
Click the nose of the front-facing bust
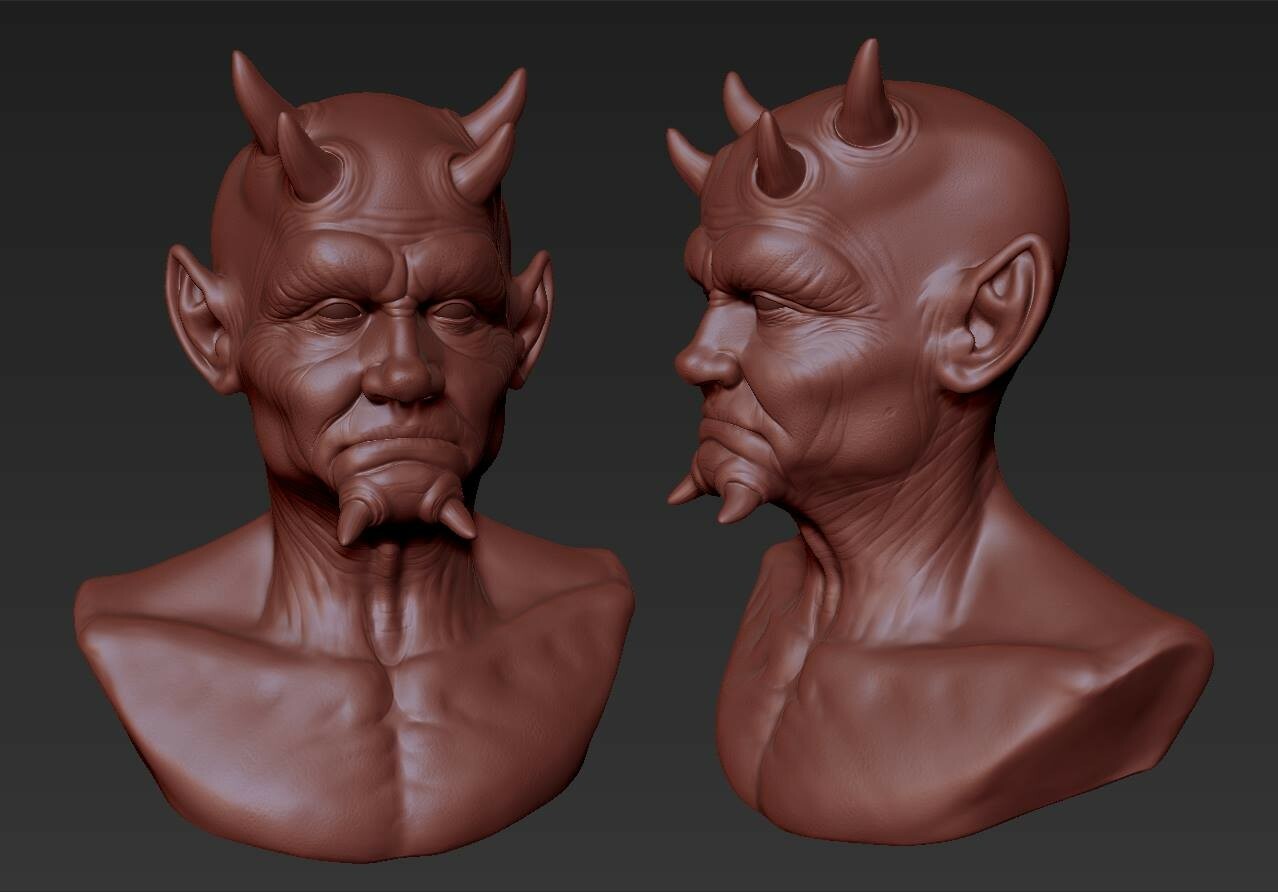[x=390, y=380]
